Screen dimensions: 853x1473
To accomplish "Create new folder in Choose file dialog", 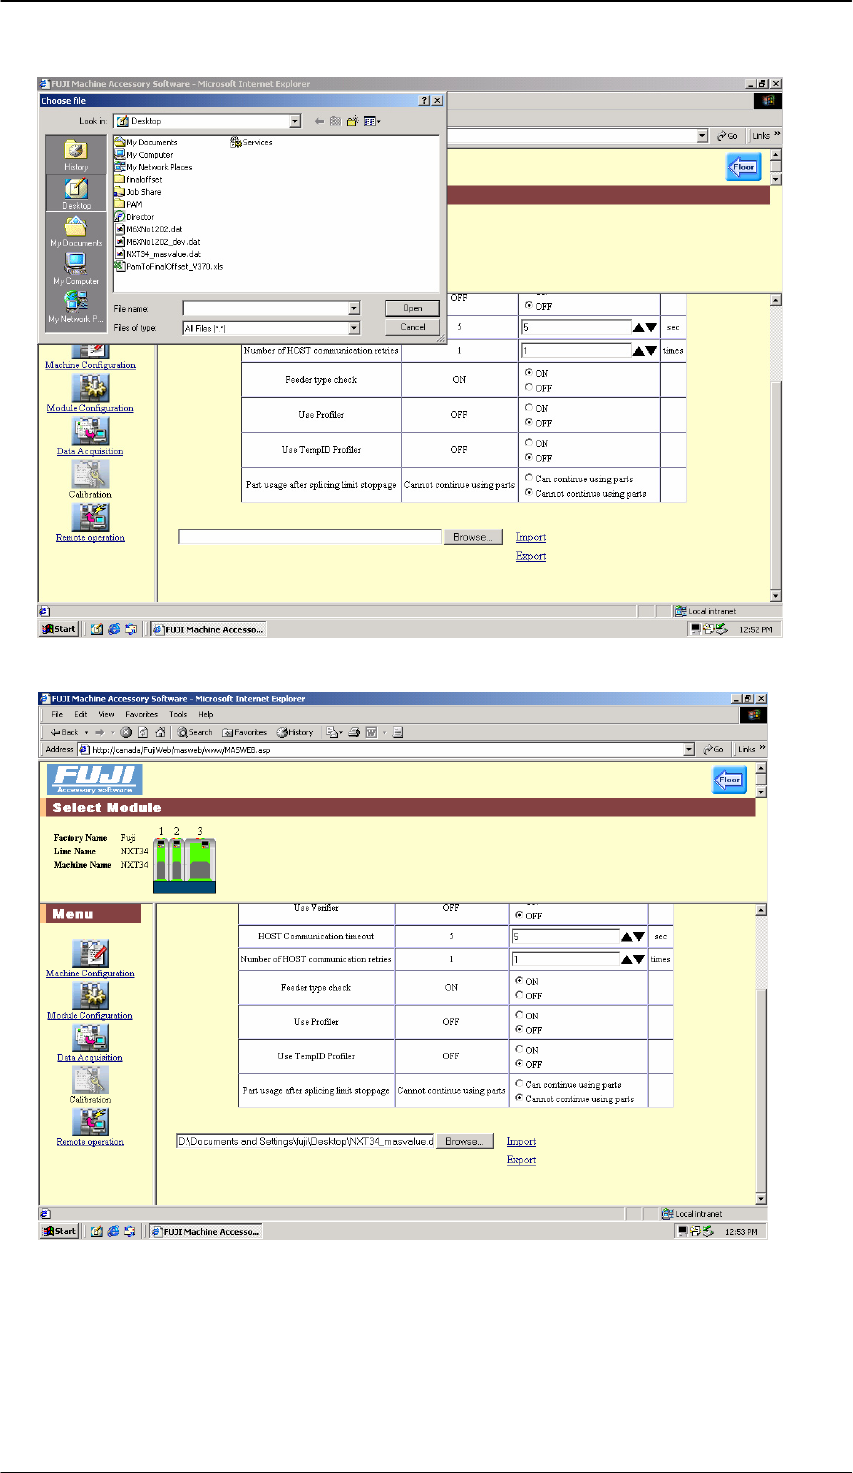I will click(x=352, y=121).
